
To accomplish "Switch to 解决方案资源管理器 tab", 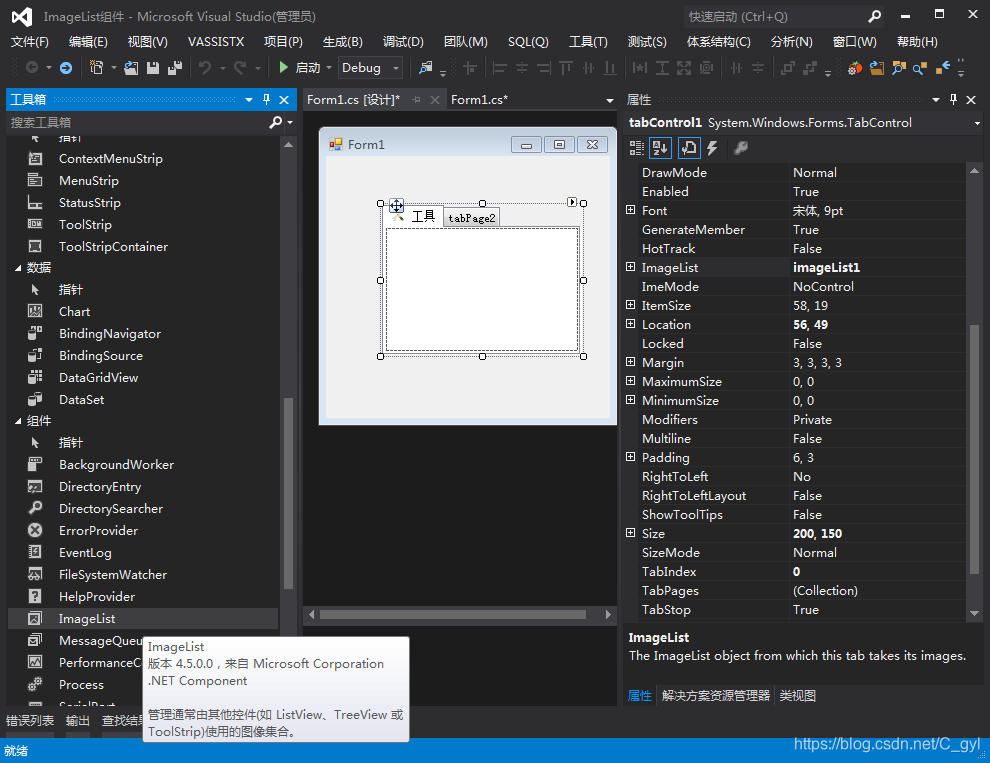I will pyautogui.click(x=716, y=695).
